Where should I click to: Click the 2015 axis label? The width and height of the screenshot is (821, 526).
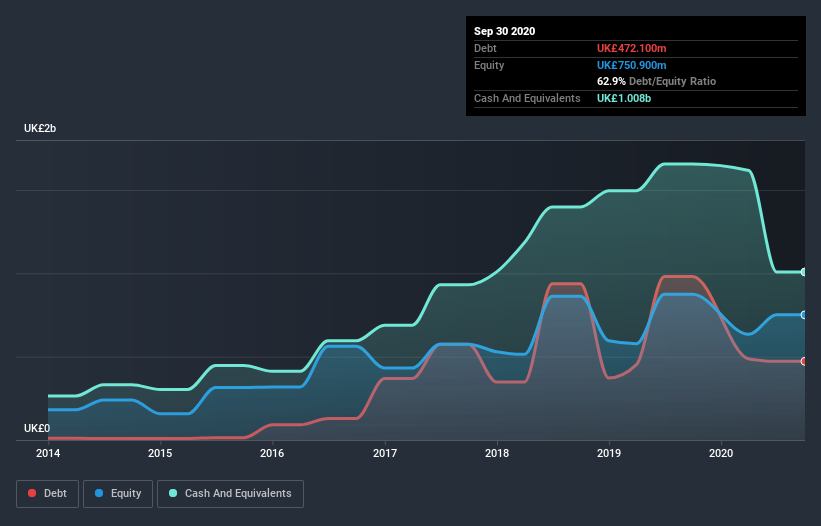160,453
